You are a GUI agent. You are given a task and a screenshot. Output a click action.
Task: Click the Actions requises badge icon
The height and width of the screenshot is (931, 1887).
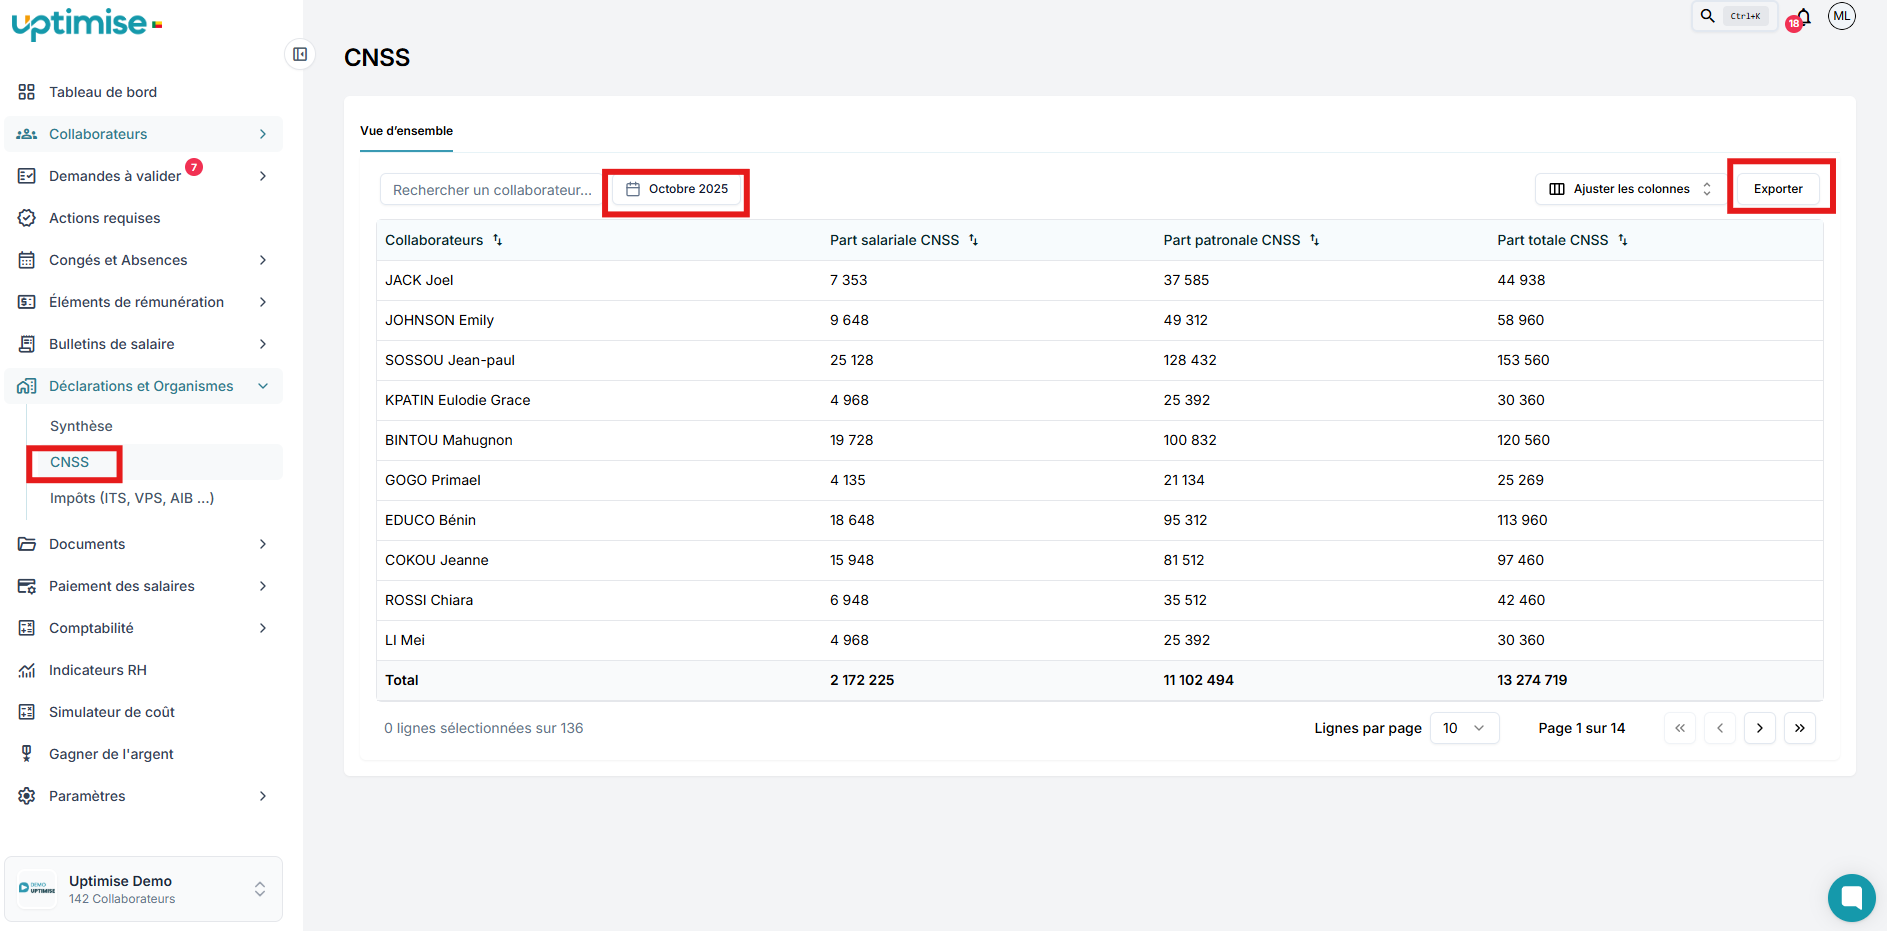tap(27, 218)
